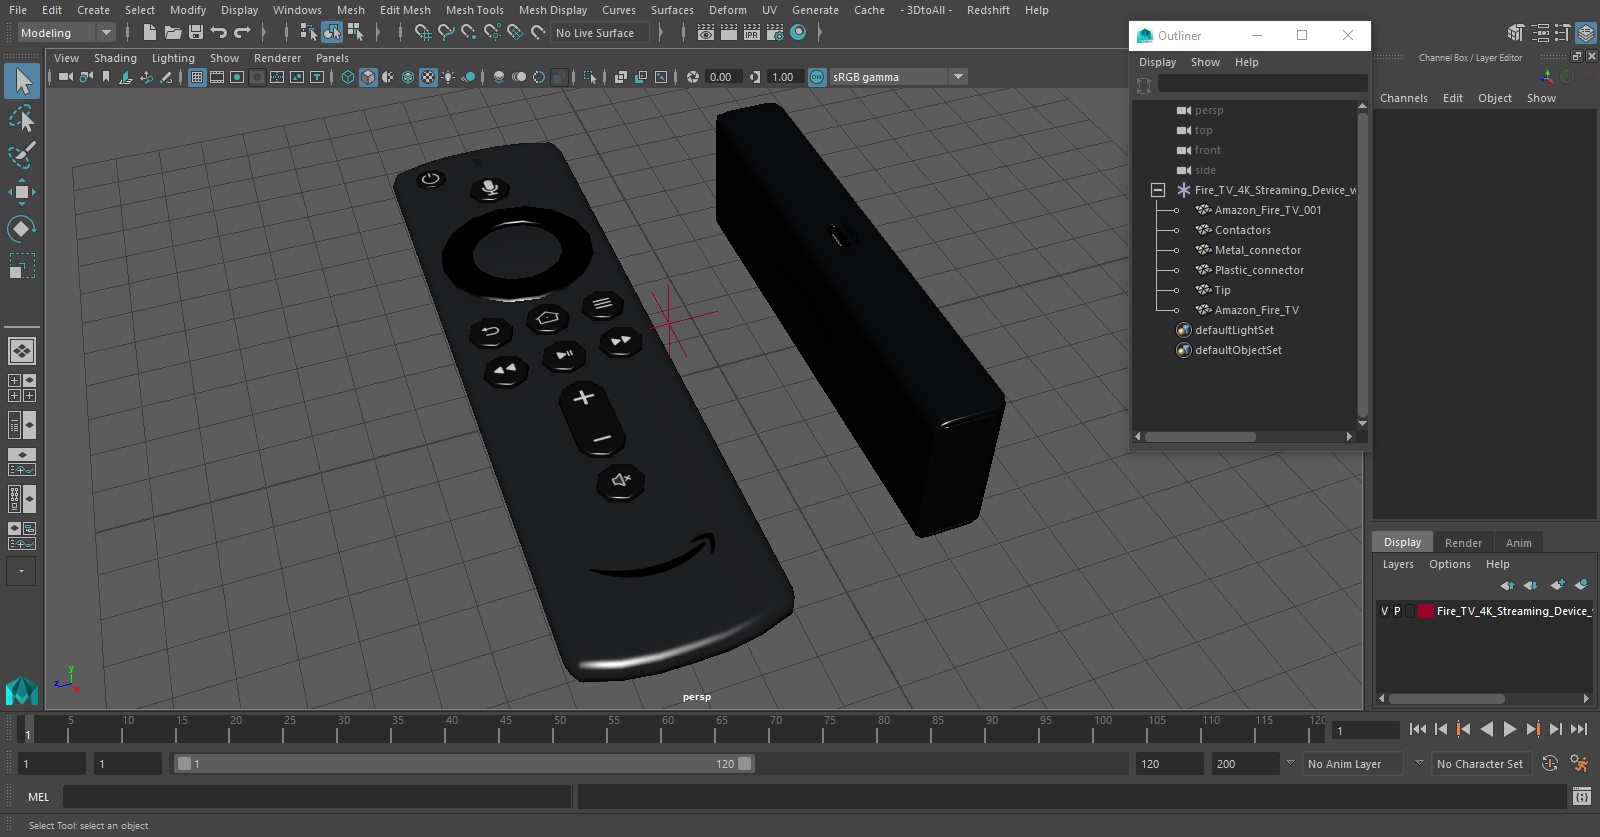Click the Outliner search field
The width and height of the screenshot is (1600, 837).
click(1262, 83)
